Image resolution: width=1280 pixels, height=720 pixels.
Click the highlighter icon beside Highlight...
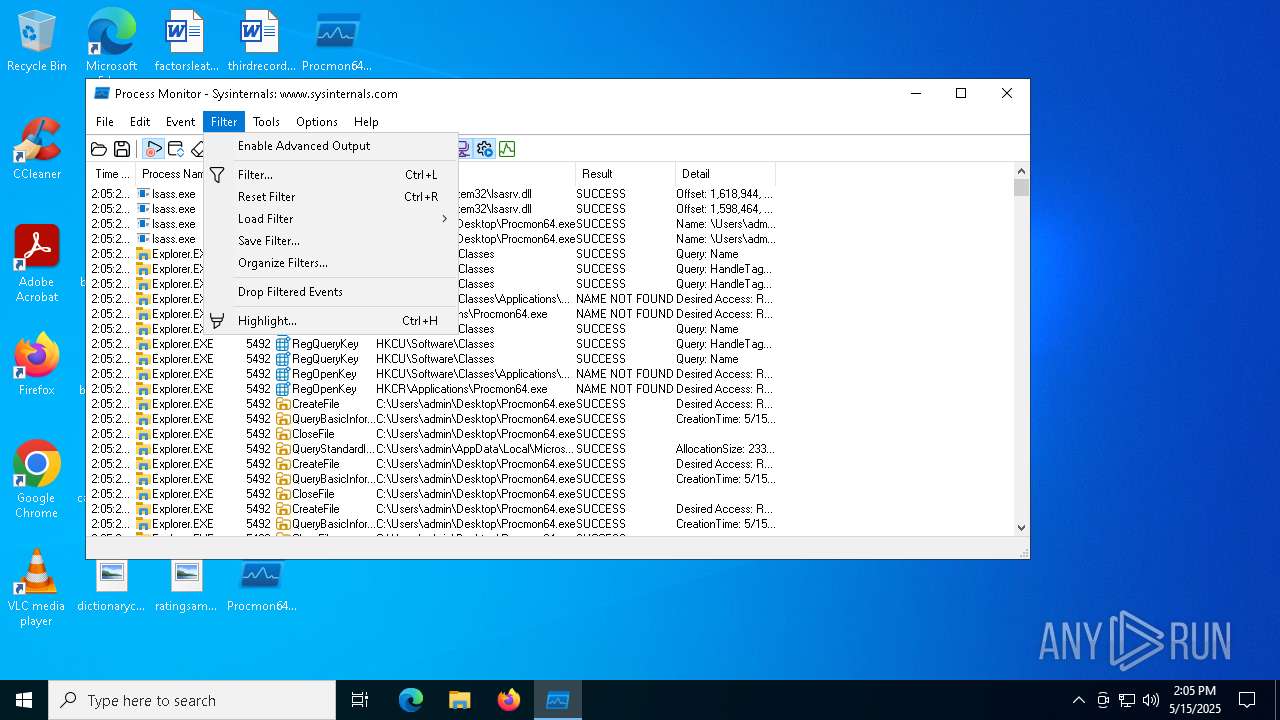click(x=217, y=321)
